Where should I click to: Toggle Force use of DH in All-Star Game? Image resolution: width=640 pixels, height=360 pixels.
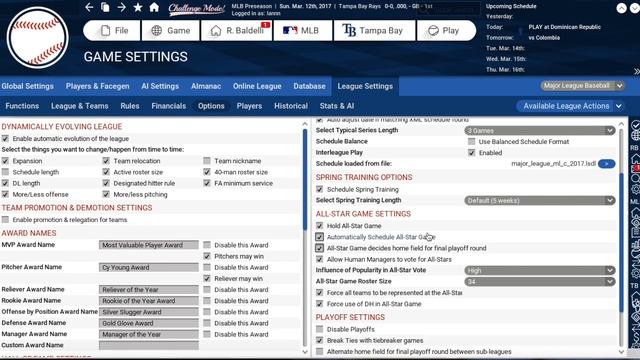319,304
